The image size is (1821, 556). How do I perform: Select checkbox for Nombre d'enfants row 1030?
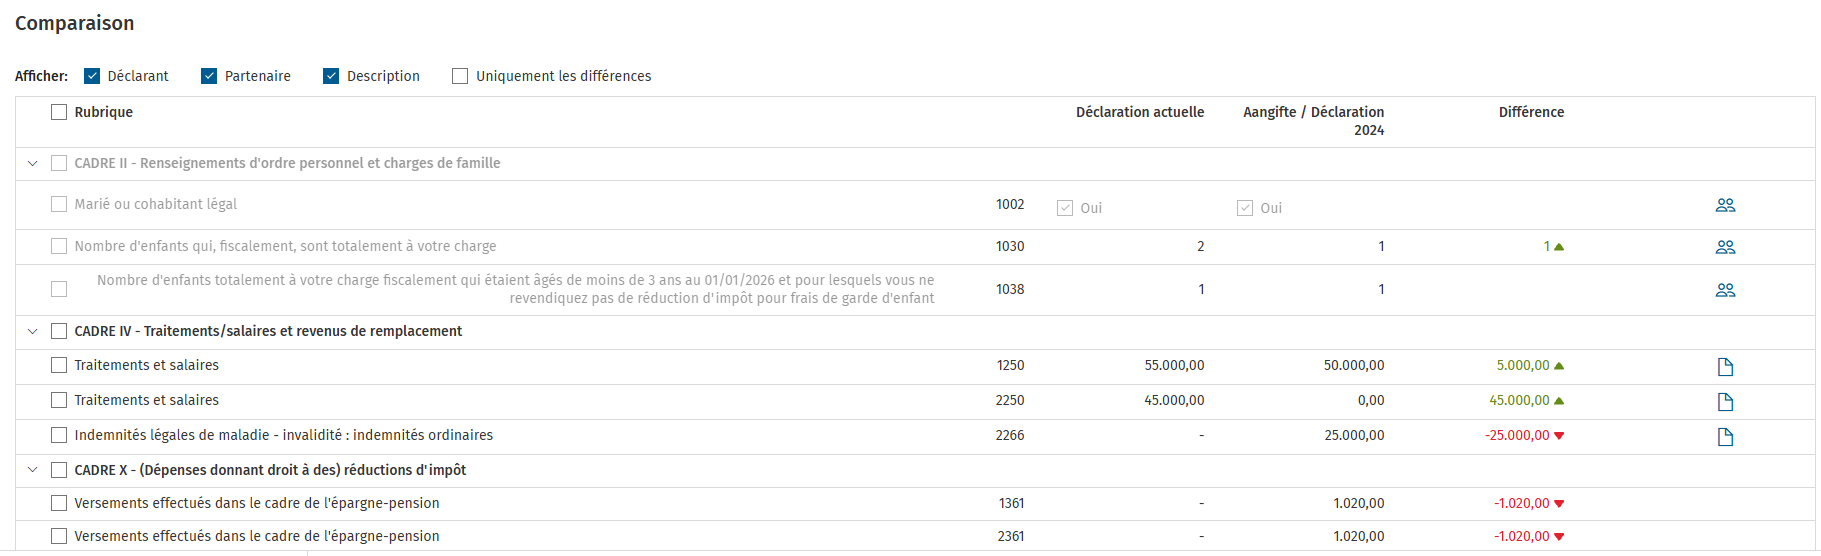click(59, 246)
